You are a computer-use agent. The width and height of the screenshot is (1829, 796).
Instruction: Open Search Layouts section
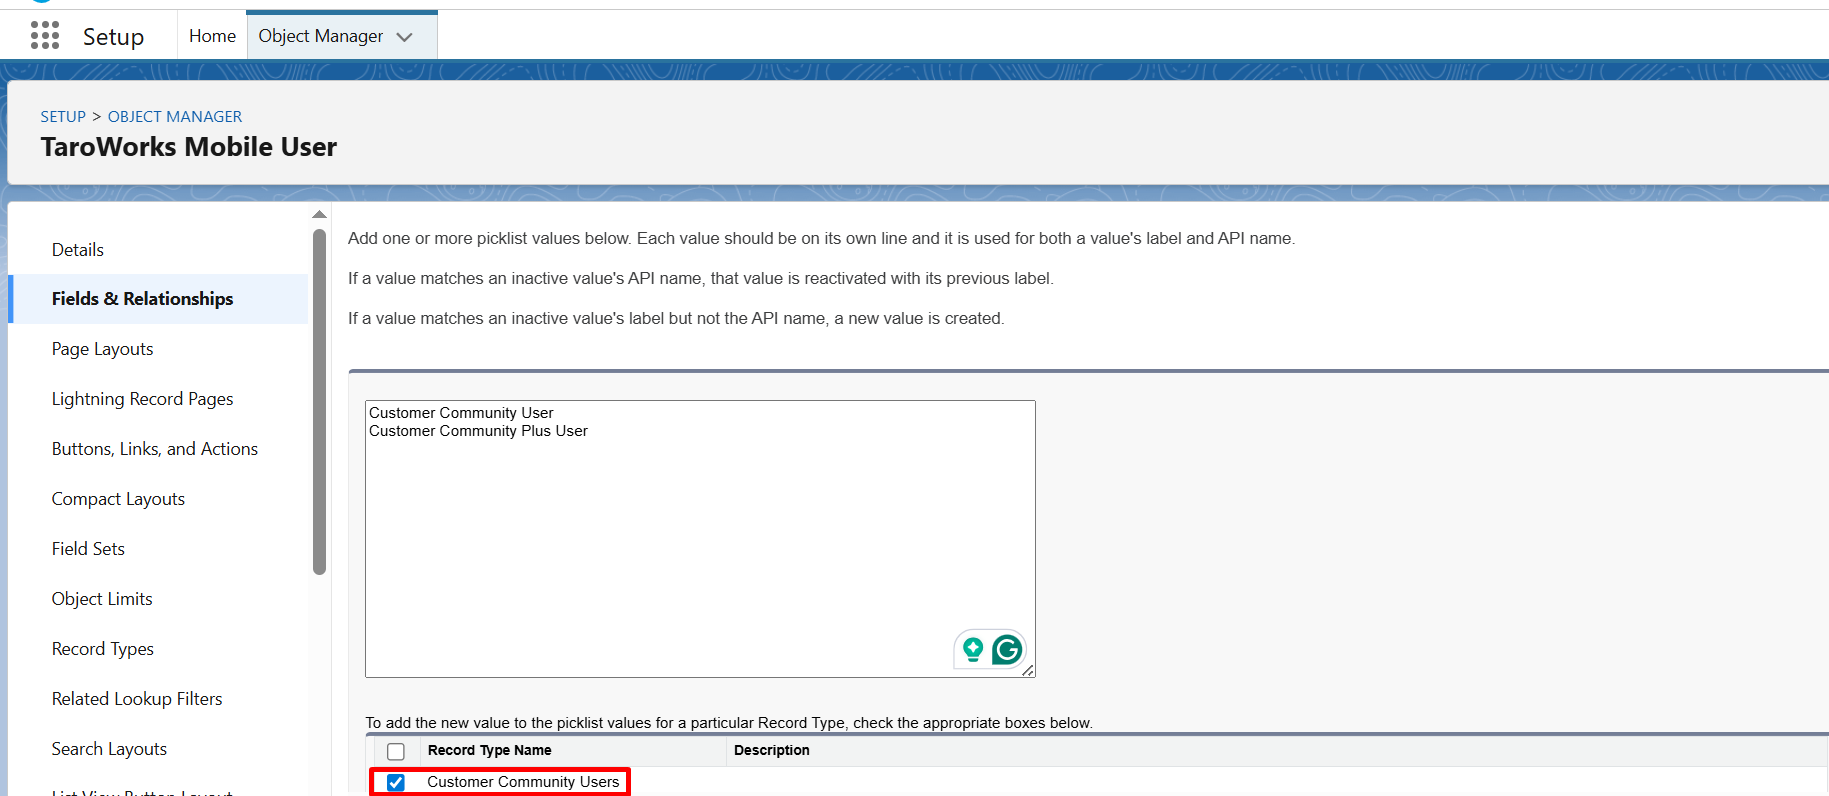coord(109,749)
